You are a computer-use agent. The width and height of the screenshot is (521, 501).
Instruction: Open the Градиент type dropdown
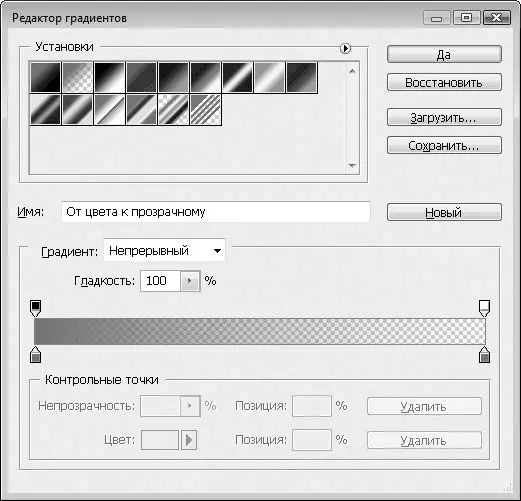point(164,251)
